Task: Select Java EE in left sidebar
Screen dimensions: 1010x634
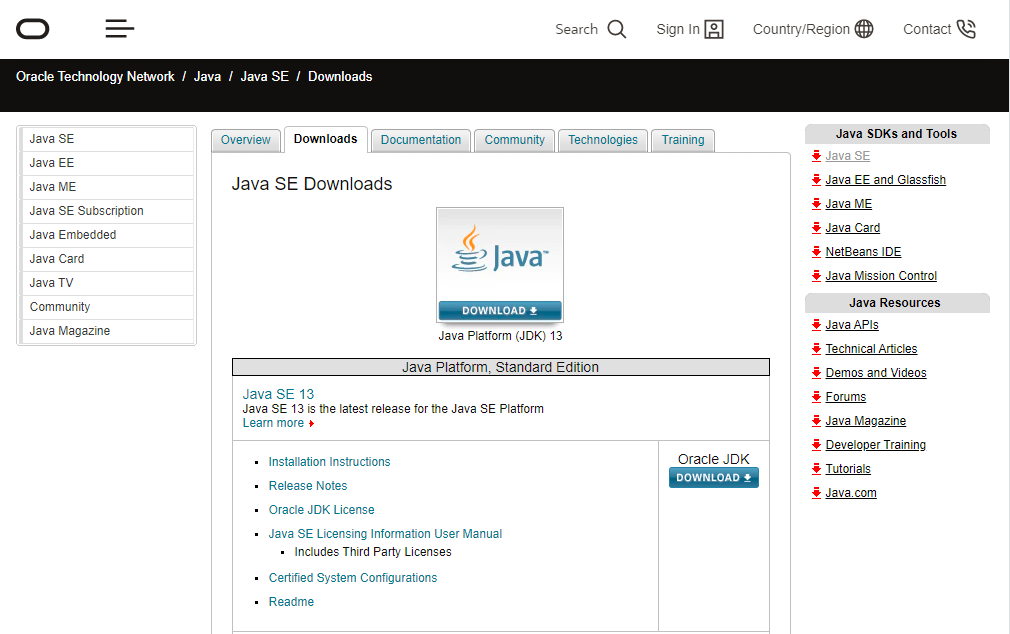Action: point(106,163)
